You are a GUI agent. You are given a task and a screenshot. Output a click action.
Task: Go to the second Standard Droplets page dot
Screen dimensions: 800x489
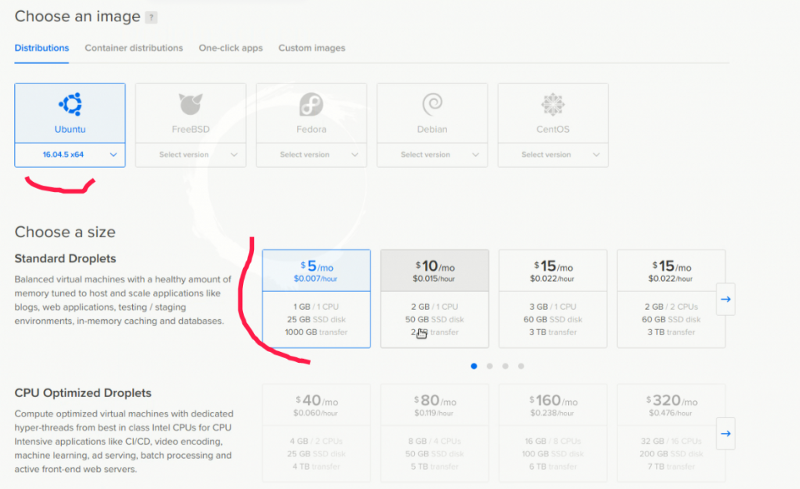coord(490,366)
